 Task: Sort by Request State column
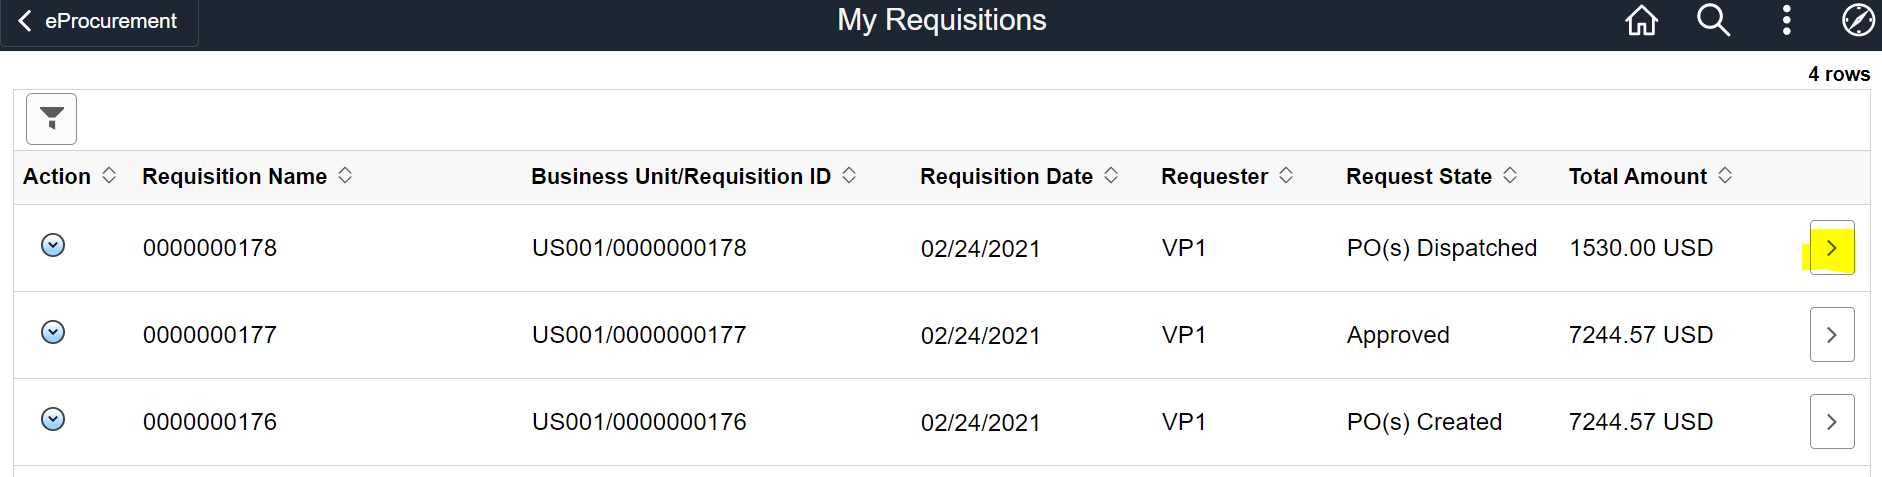[x=1510, y=176]
